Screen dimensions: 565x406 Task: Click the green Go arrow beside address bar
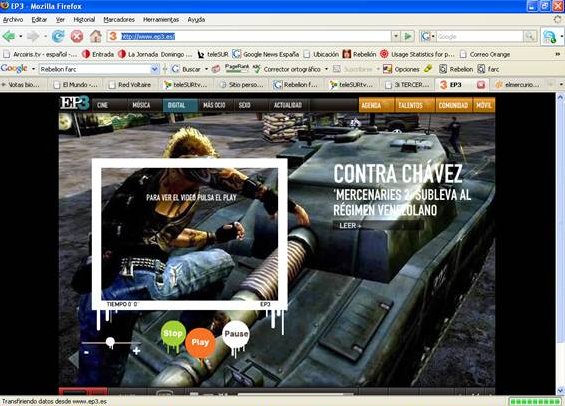click(408, 36)
